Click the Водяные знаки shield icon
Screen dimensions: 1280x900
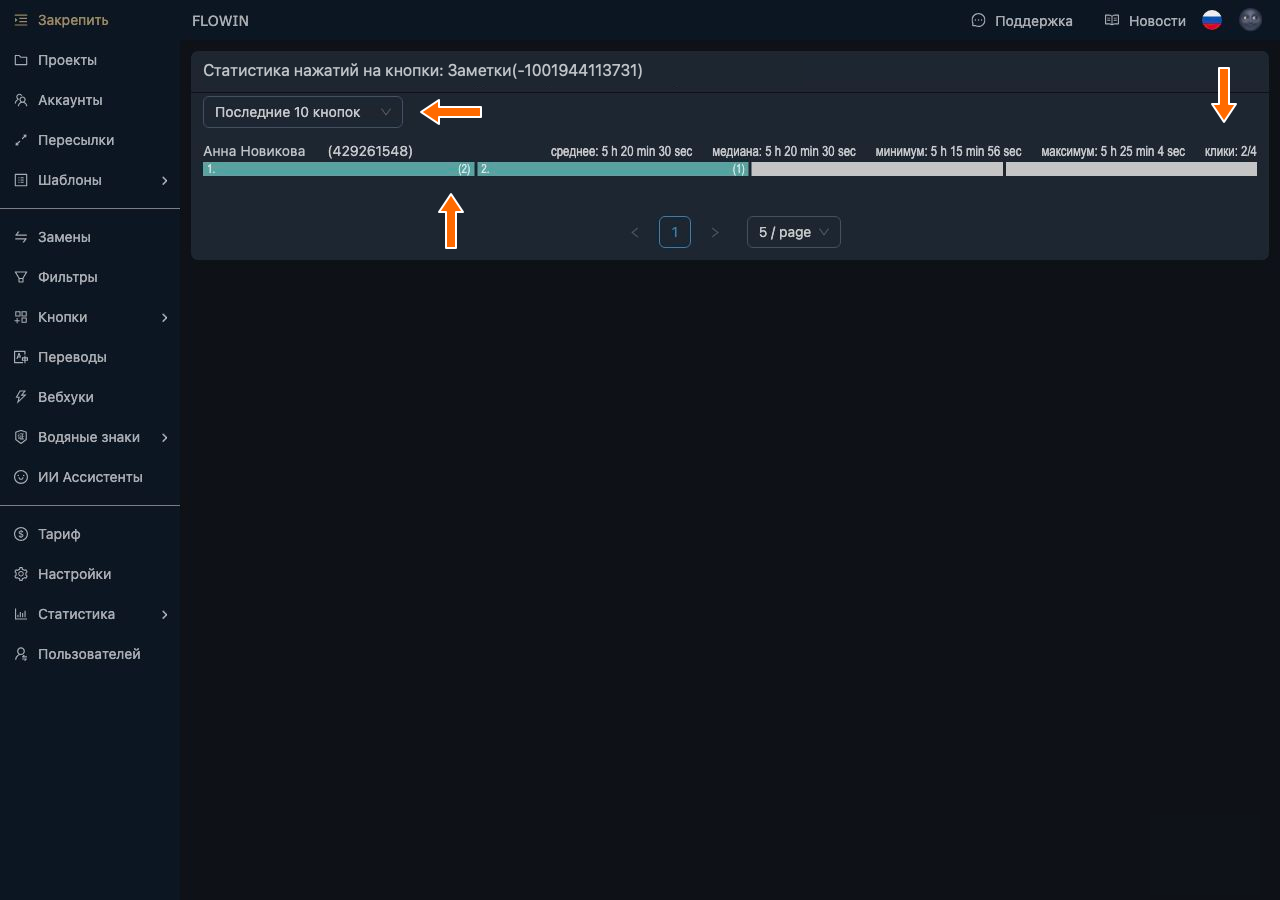[x=21, y=437]
